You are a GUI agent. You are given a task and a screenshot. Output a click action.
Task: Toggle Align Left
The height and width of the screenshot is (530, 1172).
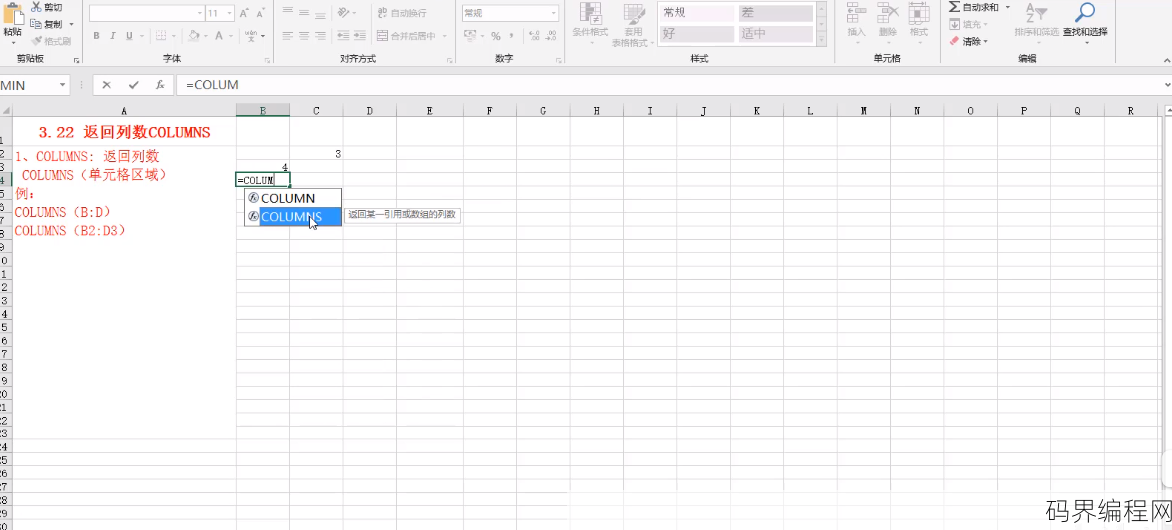(x=288, y=36)
